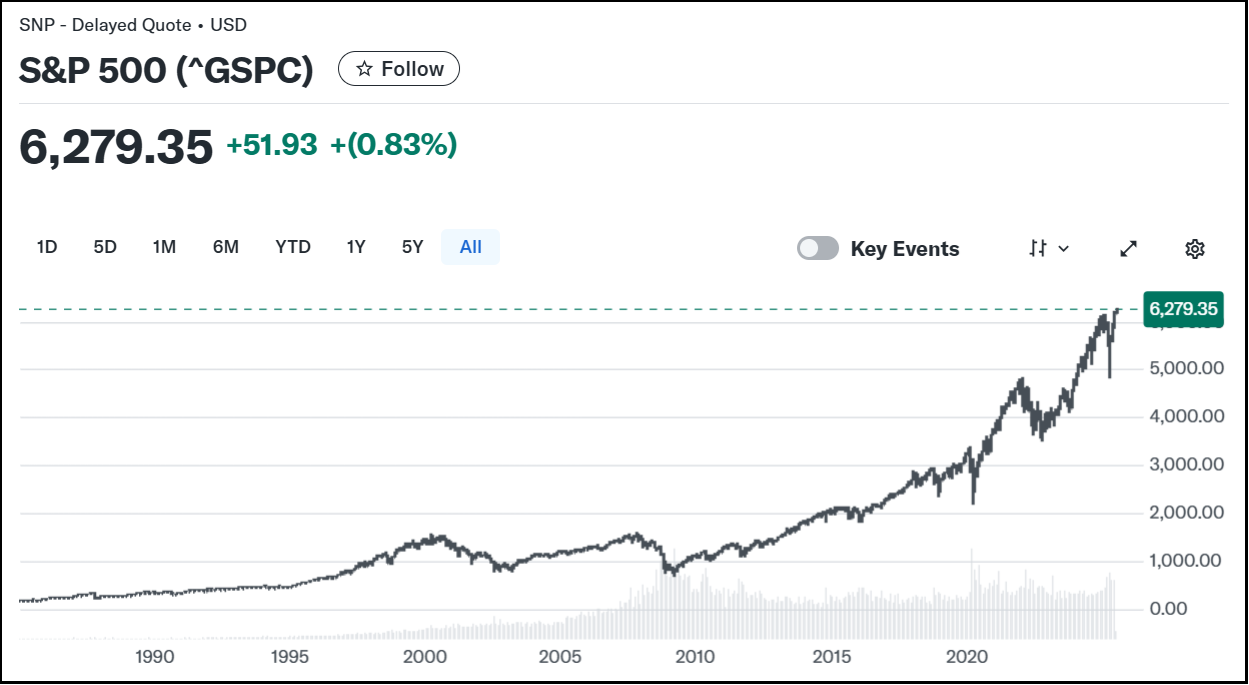Image resolution: width=1249 pixels, height=685 pixels.
Task: Click the 2000 label on the time axis
Action: pos(425,657)
